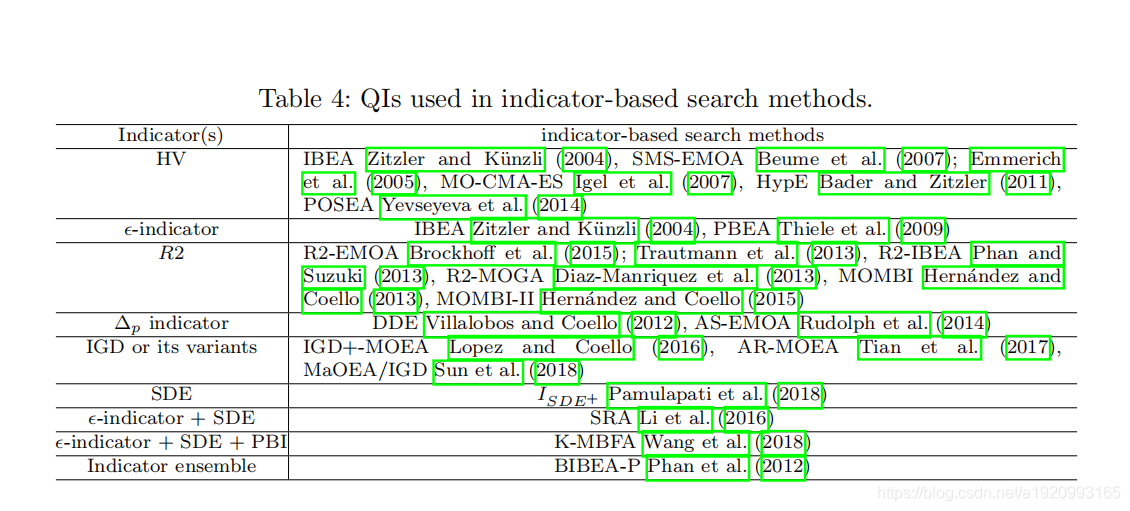Open Trautmann et al. citation in R2 row
Viewport: 1130px width, 511px height.
[x=717, y=253]
